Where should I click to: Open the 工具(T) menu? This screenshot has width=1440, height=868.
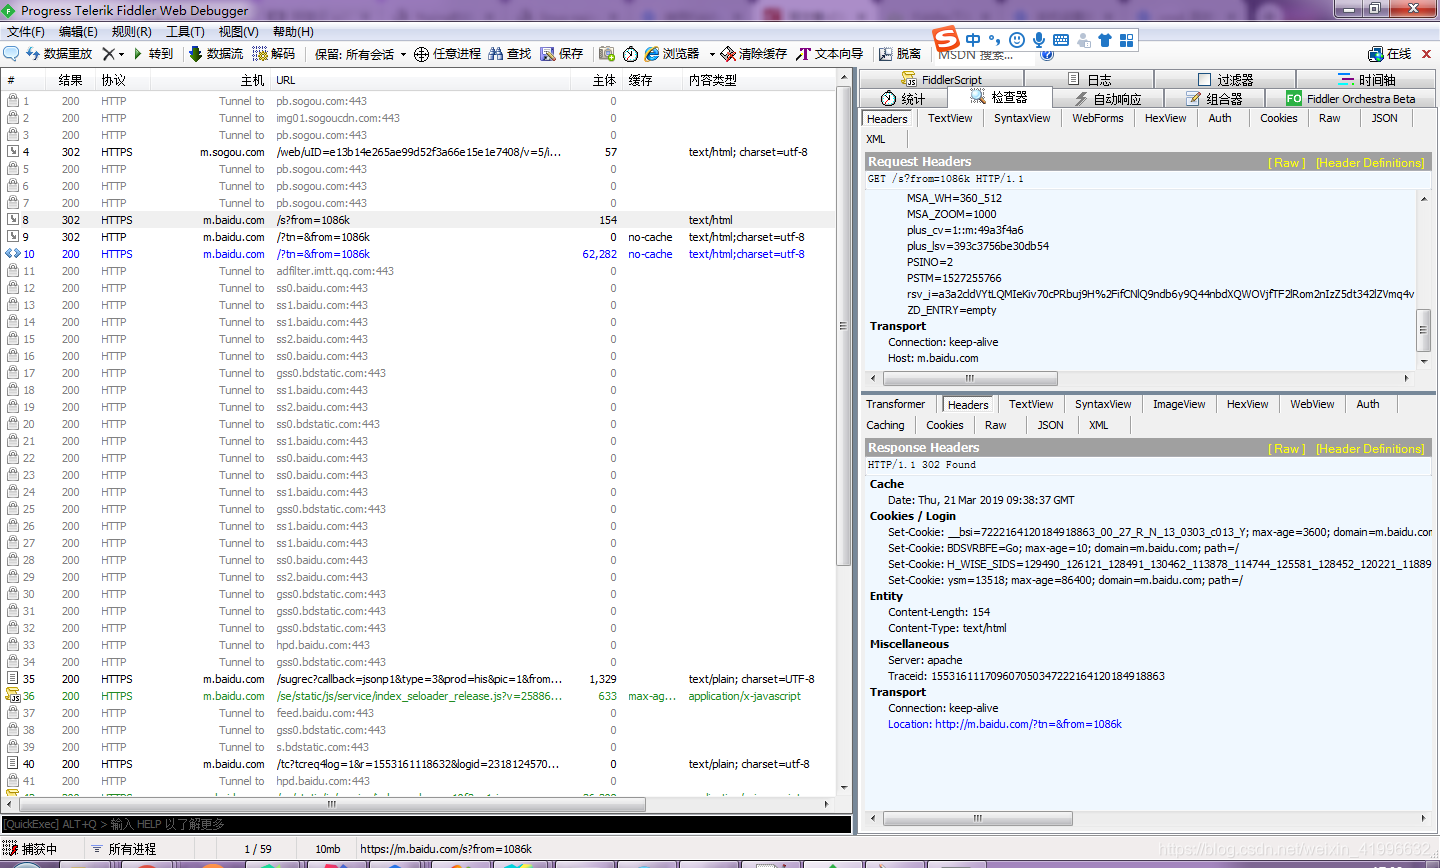185,32
